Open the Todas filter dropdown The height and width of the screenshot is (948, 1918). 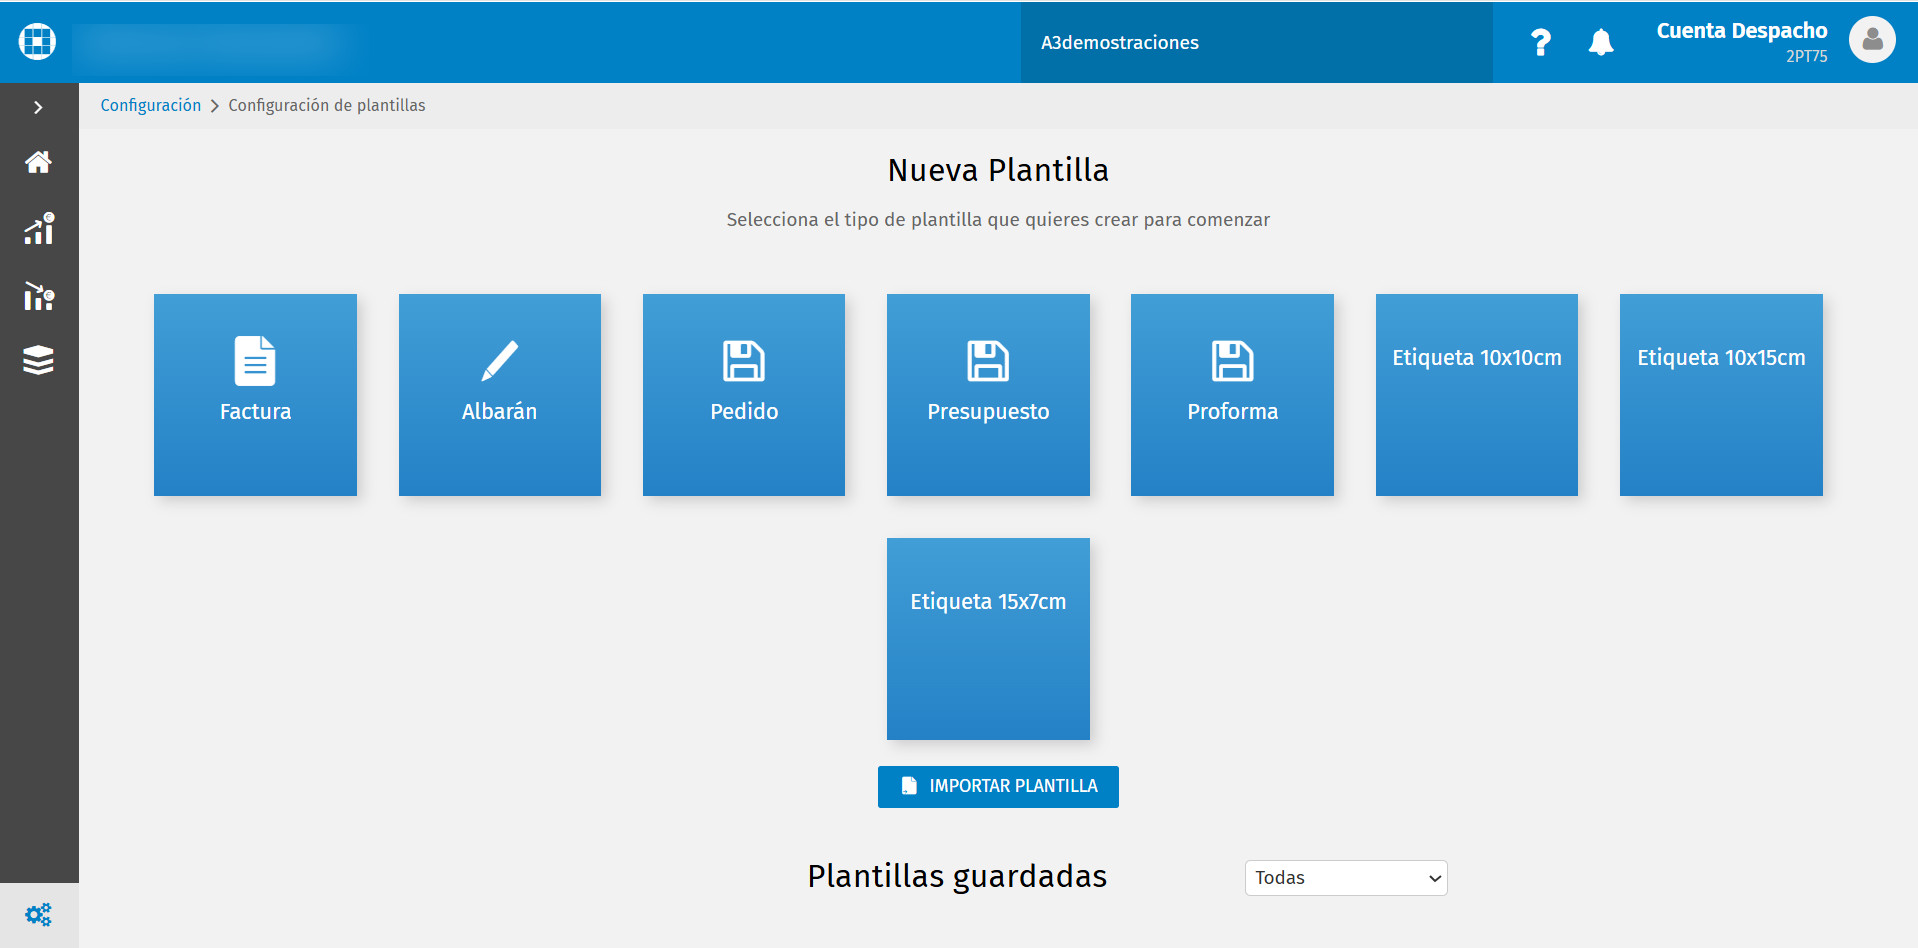pyautogui.click(x=1346, y=878)
